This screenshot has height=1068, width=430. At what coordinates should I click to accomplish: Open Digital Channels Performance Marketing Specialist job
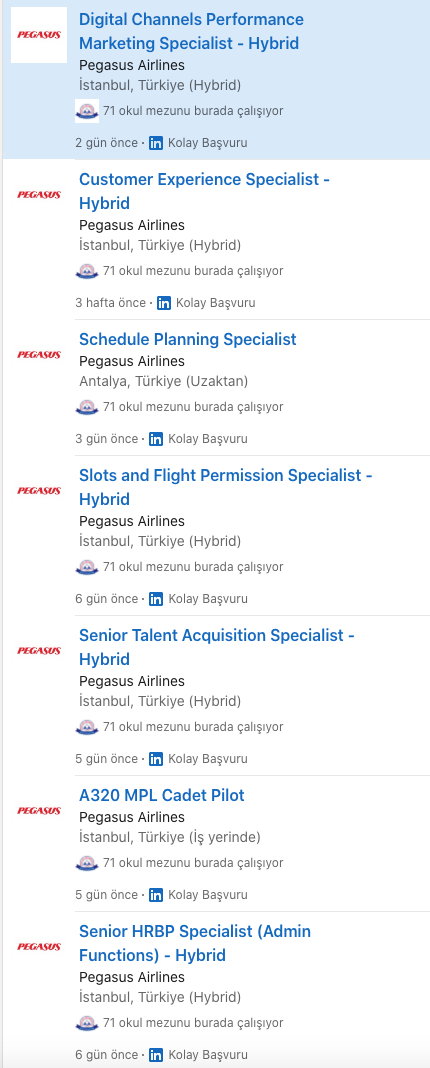[191, 31]
